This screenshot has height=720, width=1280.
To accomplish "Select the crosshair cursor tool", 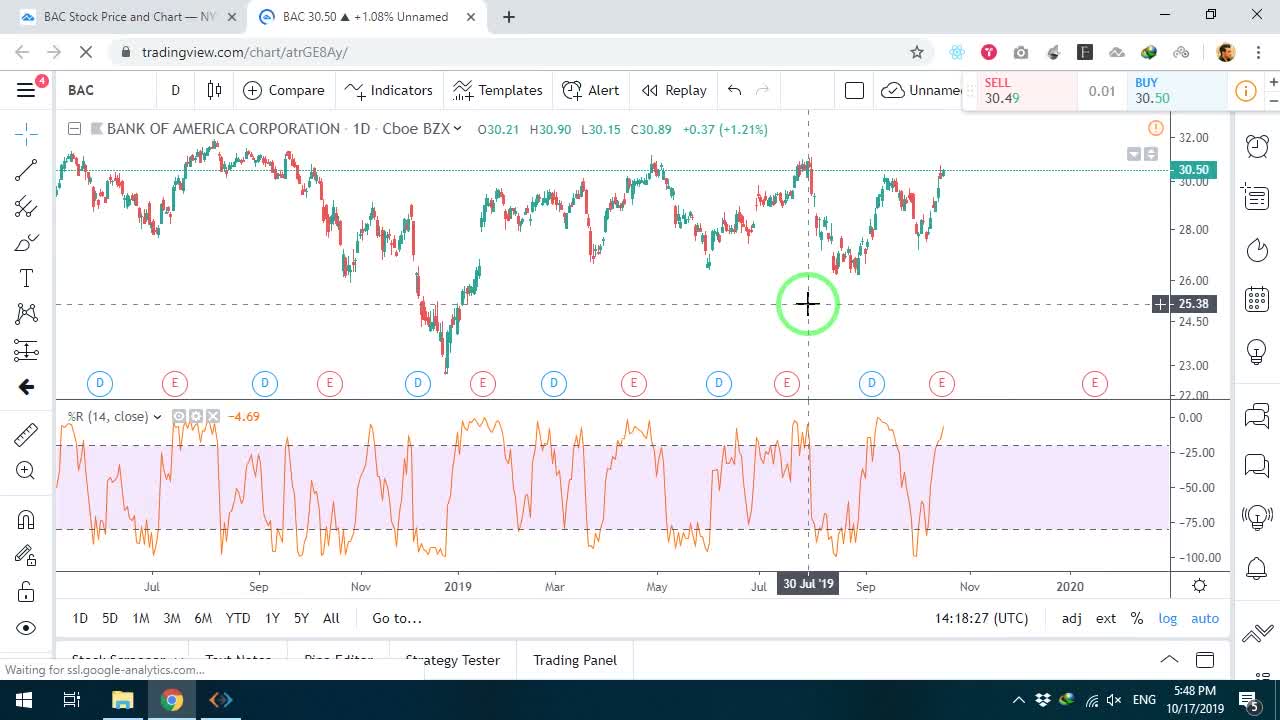I will (26, 132).
